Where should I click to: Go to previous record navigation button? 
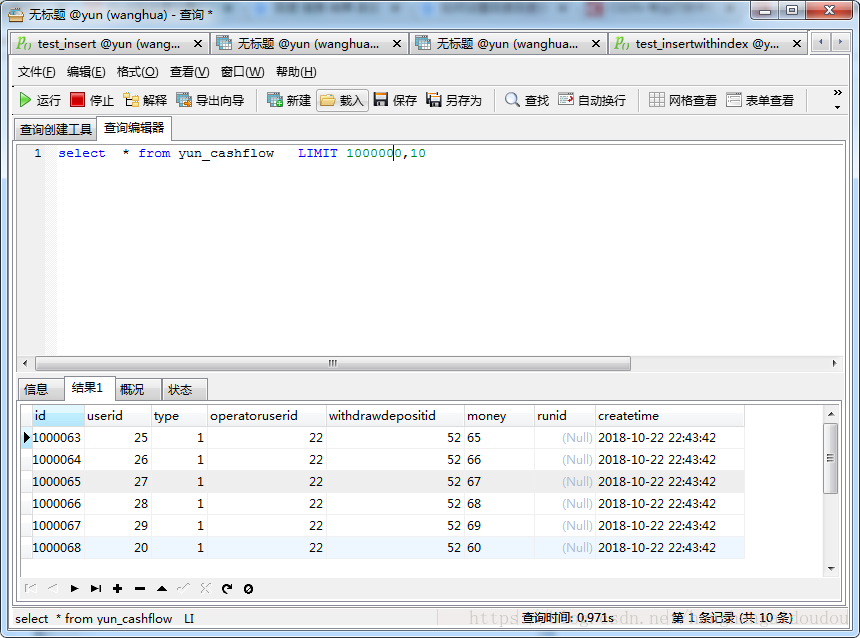click(53, 589)
